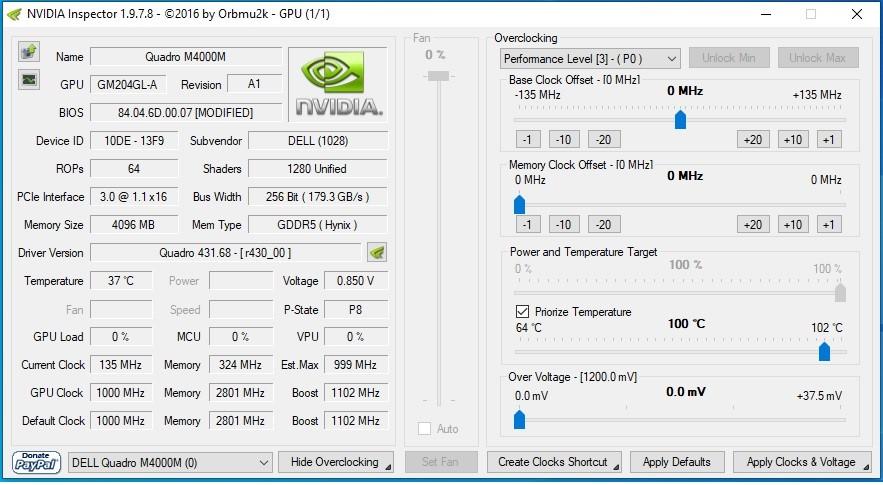883x485 pixels.
Task: Click Base Clock Offset -10 button
Action: click(x=564, y=140)
